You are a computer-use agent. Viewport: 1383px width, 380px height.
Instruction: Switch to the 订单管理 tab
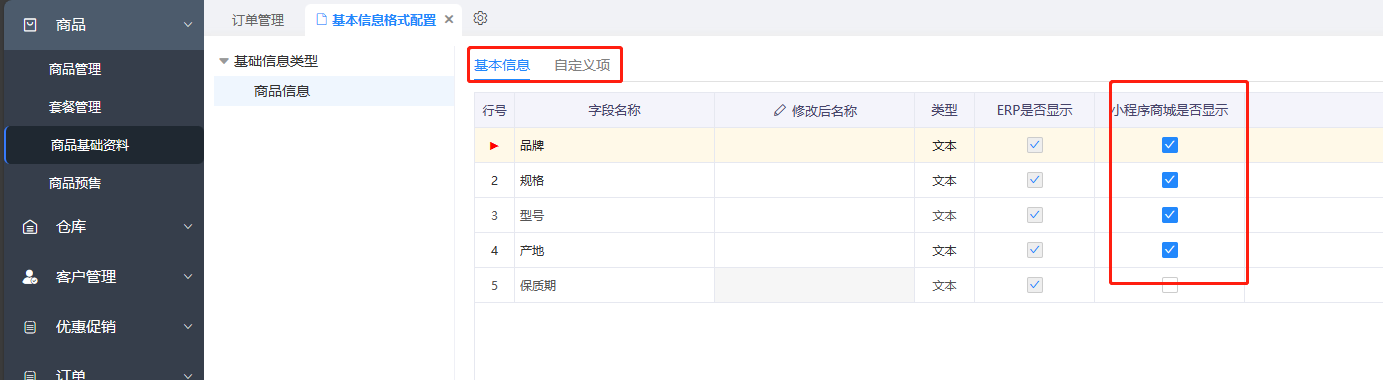click(x=258, y=19)
